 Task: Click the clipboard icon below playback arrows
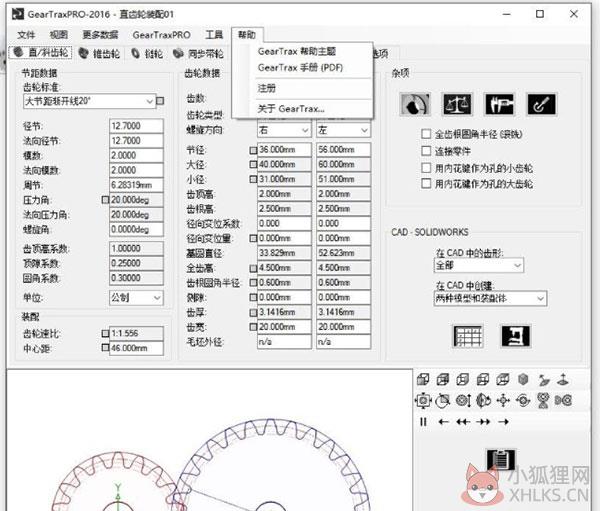click(x=501, y=459)
